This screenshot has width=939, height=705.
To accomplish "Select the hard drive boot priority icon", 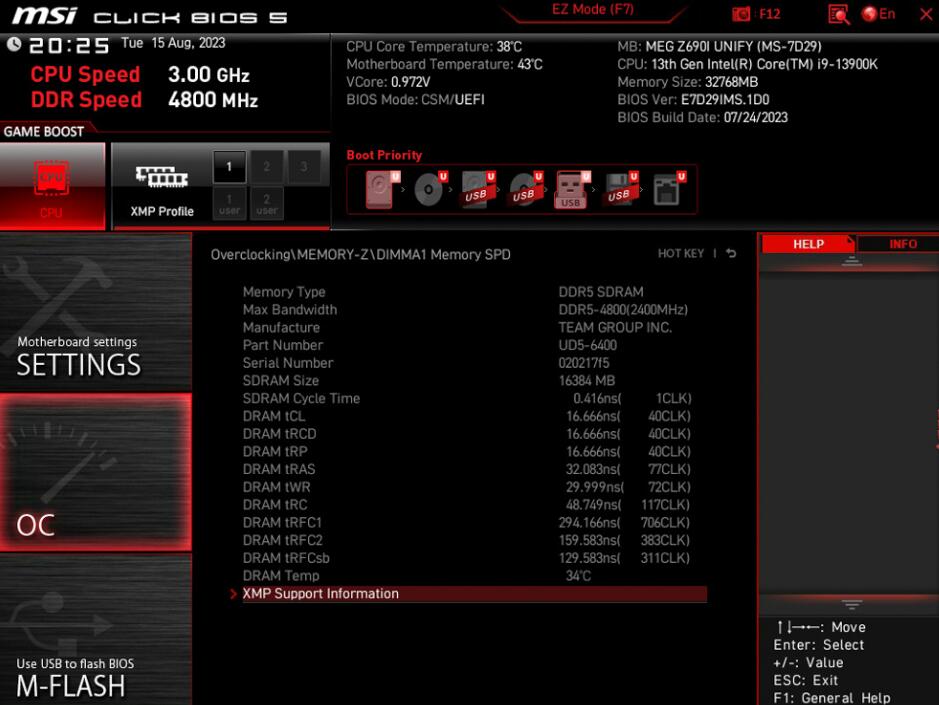I will (x=377, y=188).
